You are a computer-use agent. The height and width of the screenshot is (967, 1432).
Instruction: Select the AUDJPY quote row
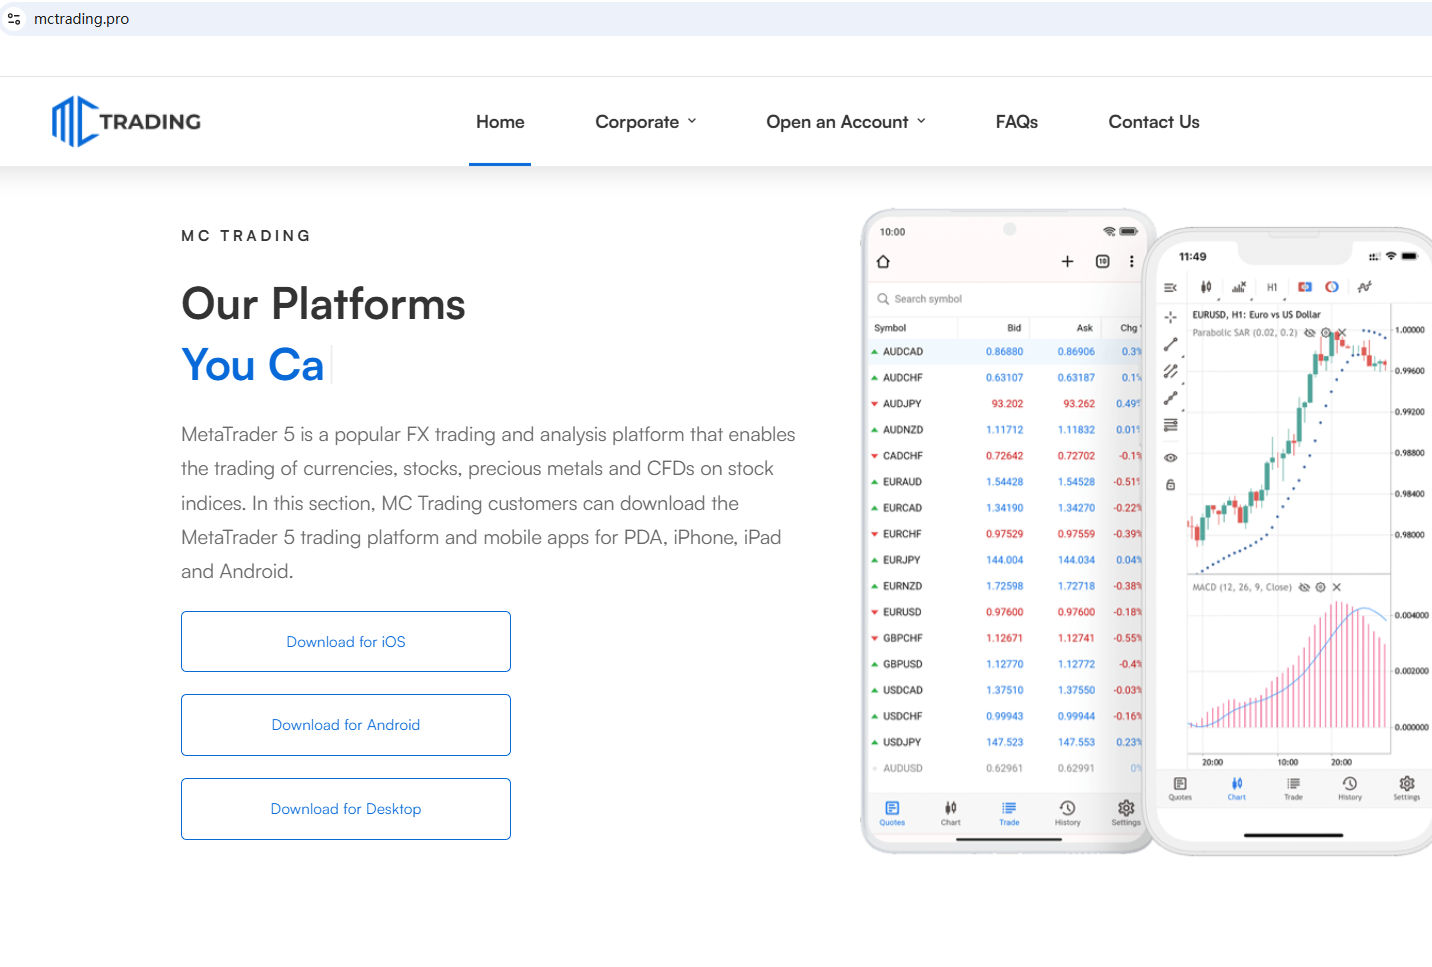tap(1005, 404)
